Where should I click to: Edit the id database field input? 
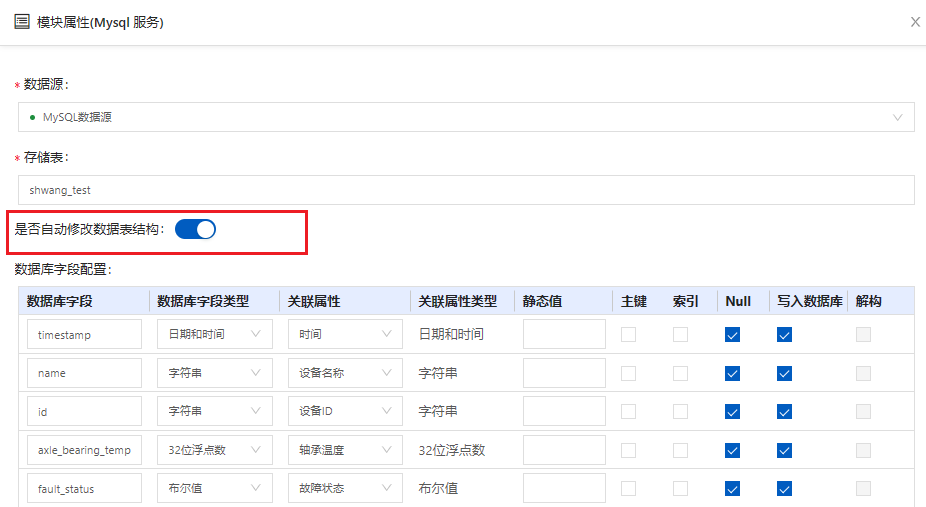click(x=84, y=411)
